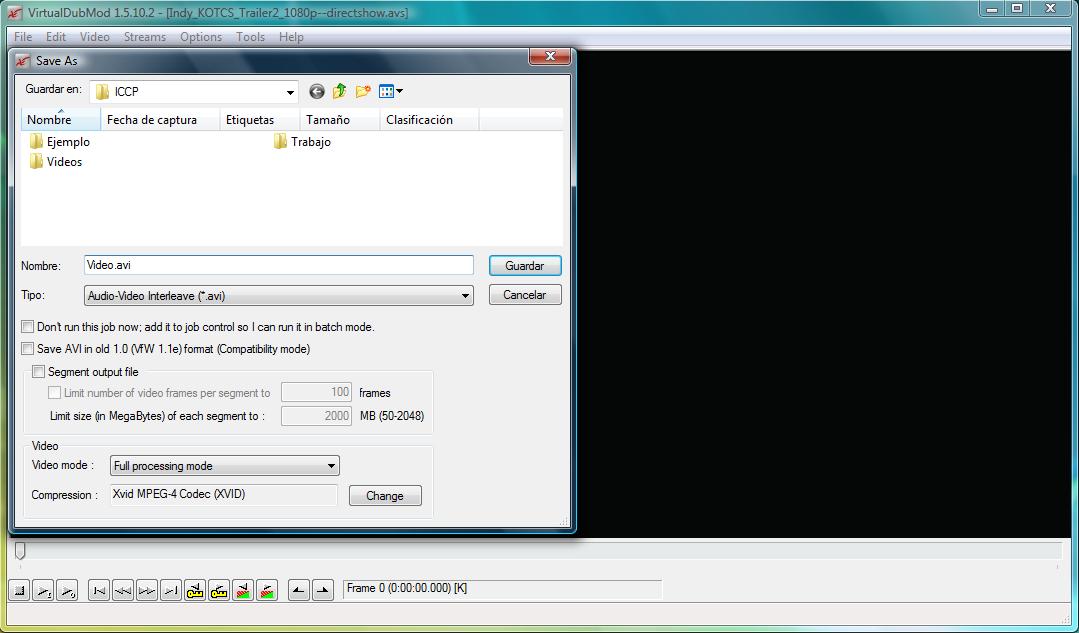Set the selection start mark

click(299, 590)
